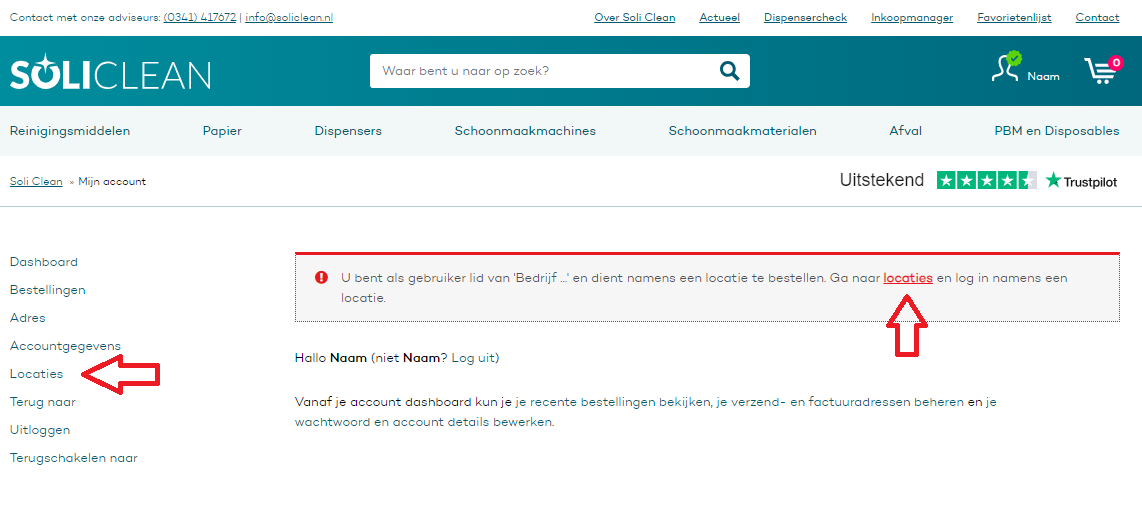Click the Trustpilot logo

tap(1081, 181)
